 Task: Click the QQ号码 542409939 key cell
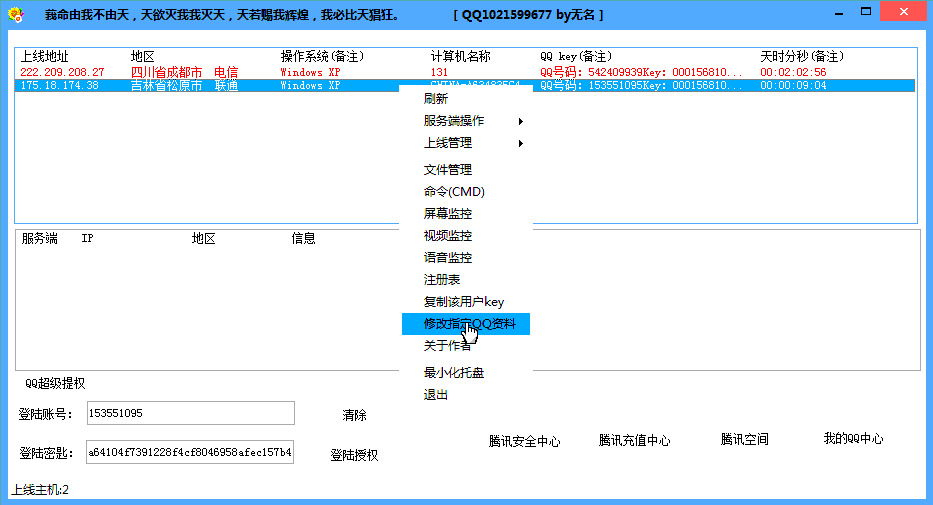point(641,72)
